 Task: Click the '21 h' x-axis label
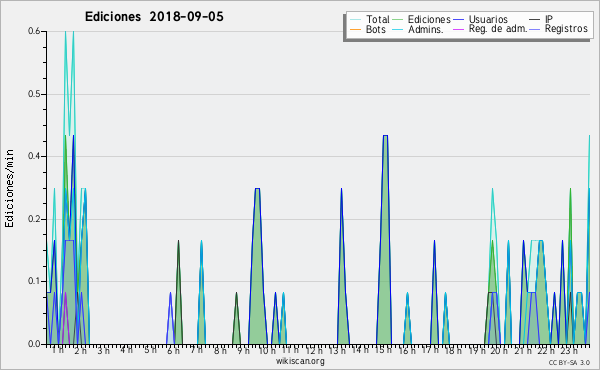pyautogui.click(x=523, y=350)
